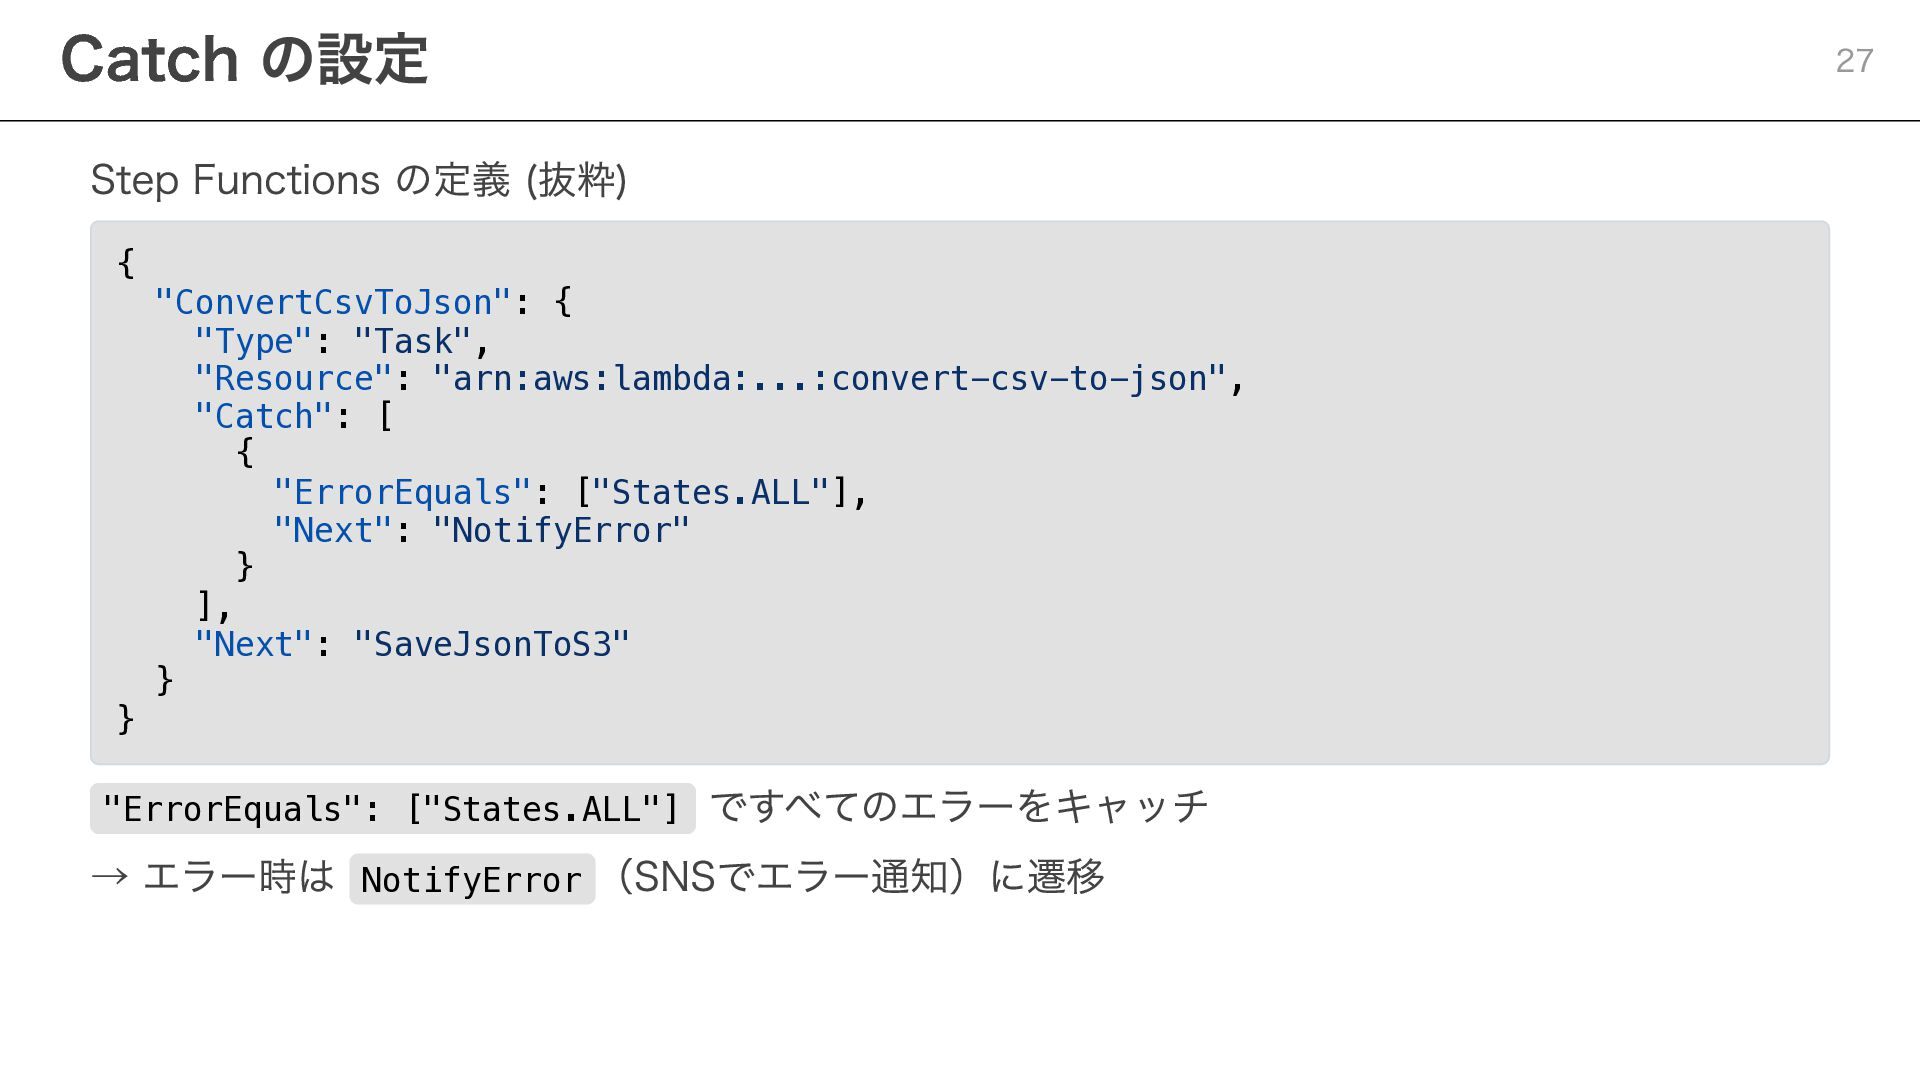The width and height of the screenshot is (1920, 1080).
Task: Click the "Resource" key in the code
Action: coord(293,379)
